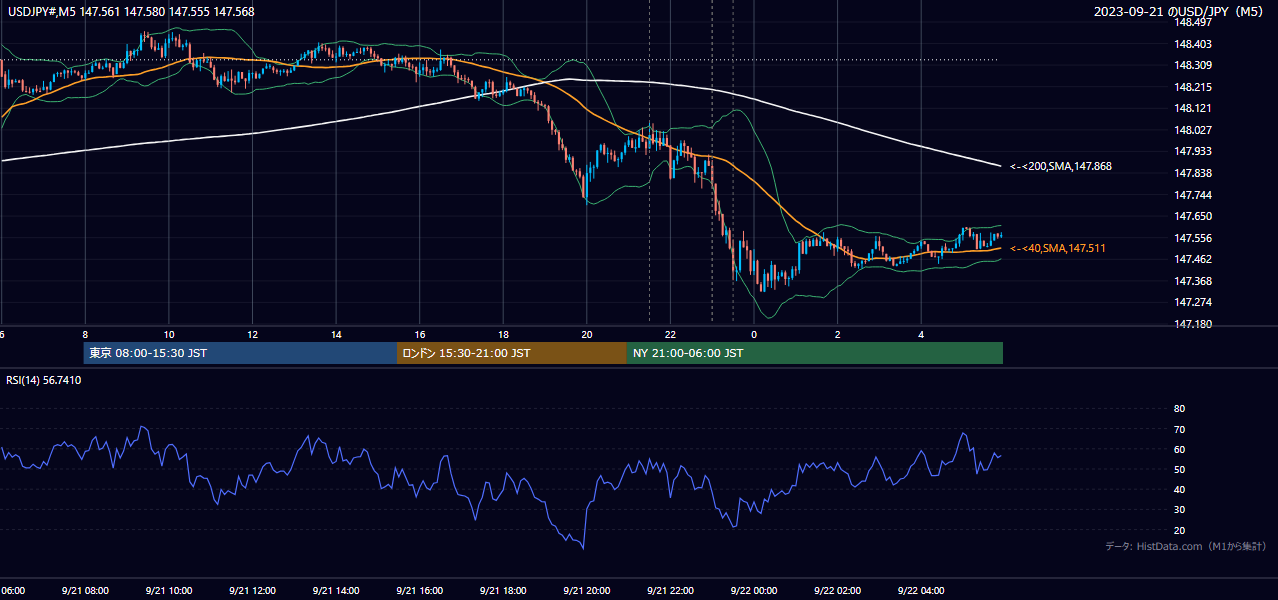Click hour label 12 under the price chart
The width and height of the screenshot is (1278, 600).
tap(253, 334)
